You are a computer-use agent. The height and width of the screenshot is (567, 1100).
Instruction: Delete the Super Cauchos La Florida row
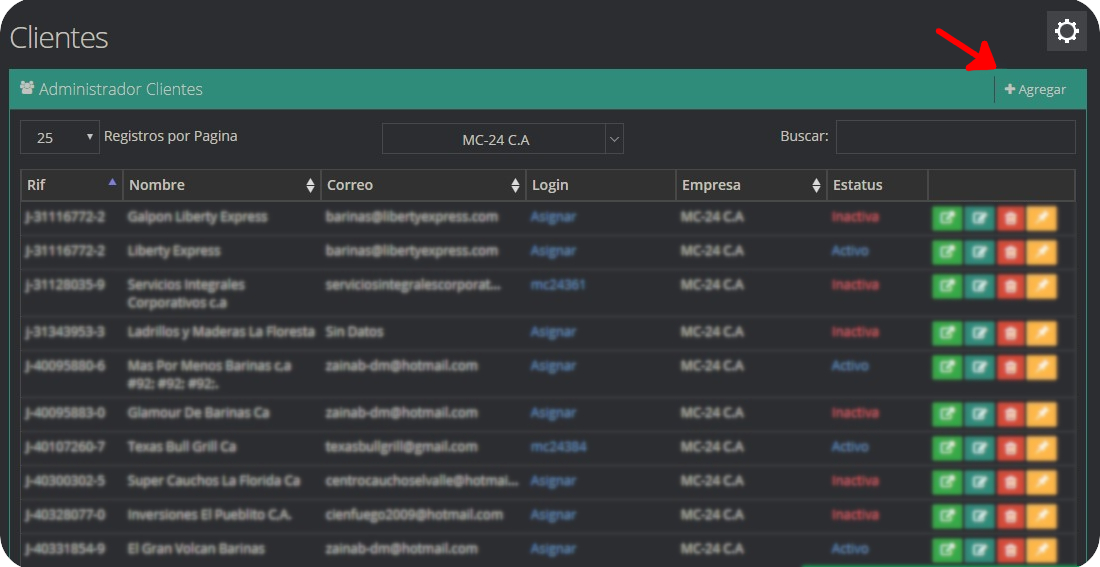1010,481
